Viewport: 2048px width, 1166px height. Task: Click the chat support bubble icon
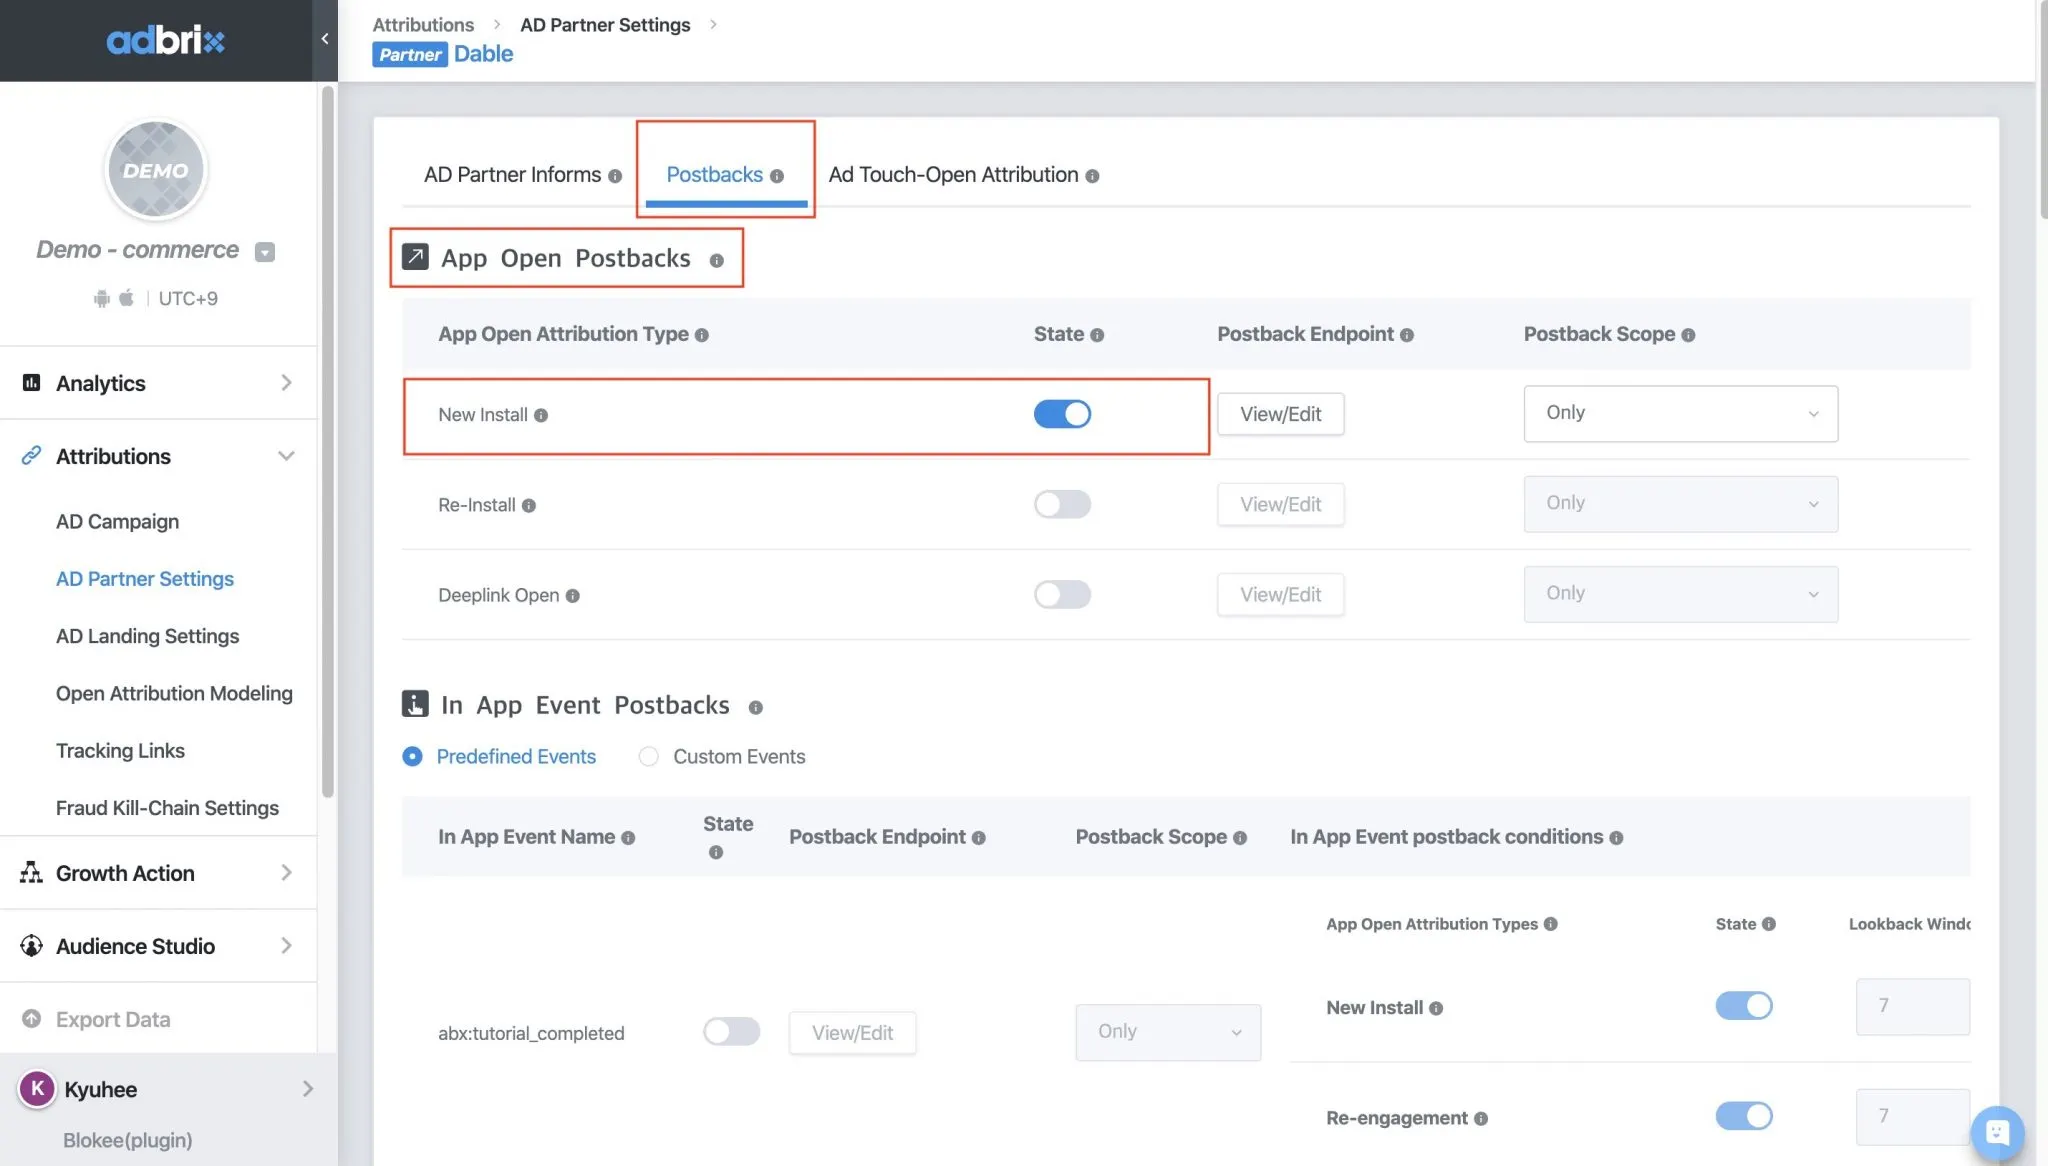(x=1997, y=1132)
